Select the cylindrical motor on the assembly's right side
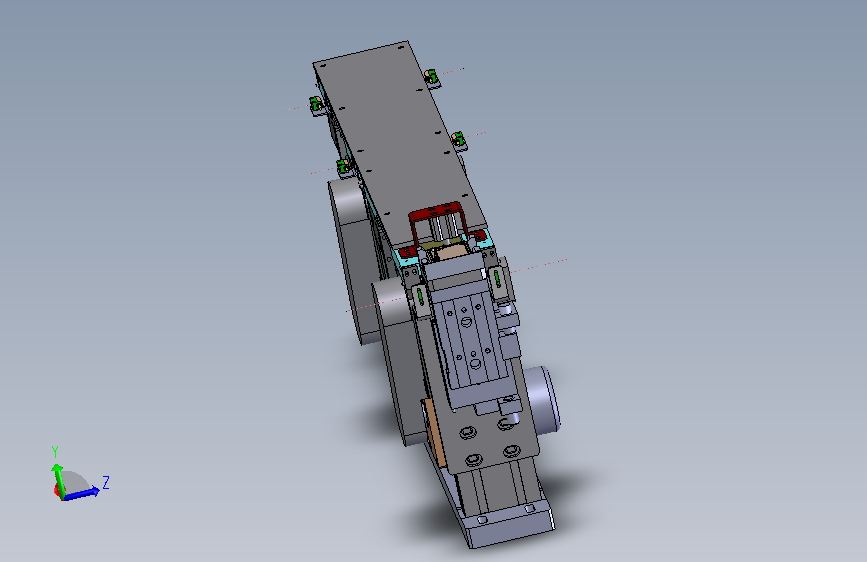 [541, 402]
